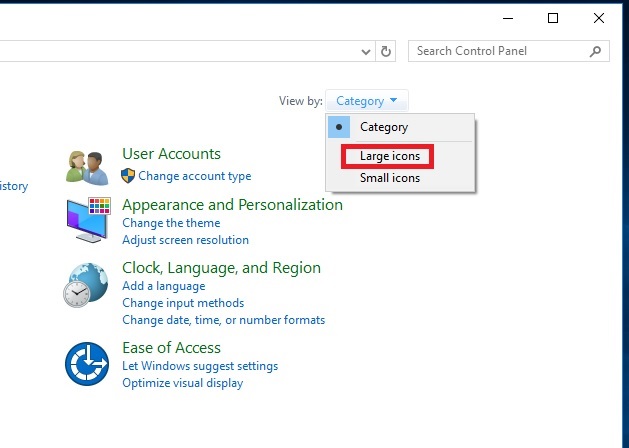The image size is (629, 448).
Task: Choose Large icons from the menu
Action: [x=388, y=156]
